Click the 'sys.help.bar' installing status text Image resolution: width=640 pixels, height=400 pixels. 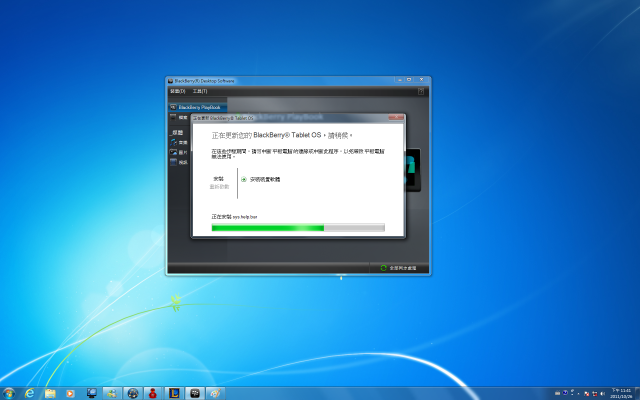point(234,217)
